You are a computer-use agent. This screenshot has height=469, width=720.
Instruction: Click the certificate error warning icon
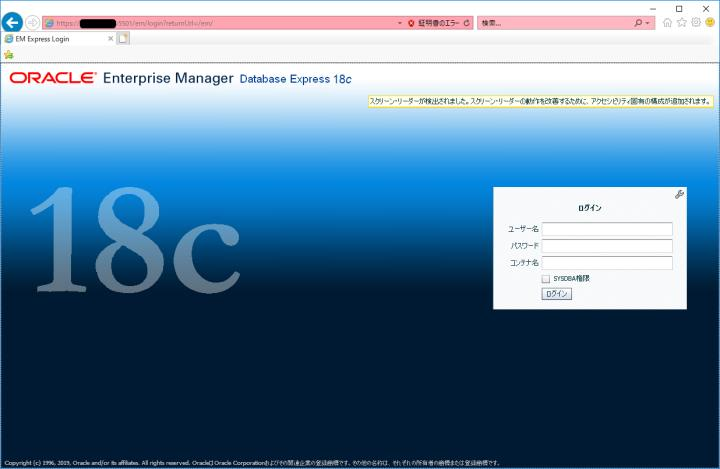pos(411,23)
